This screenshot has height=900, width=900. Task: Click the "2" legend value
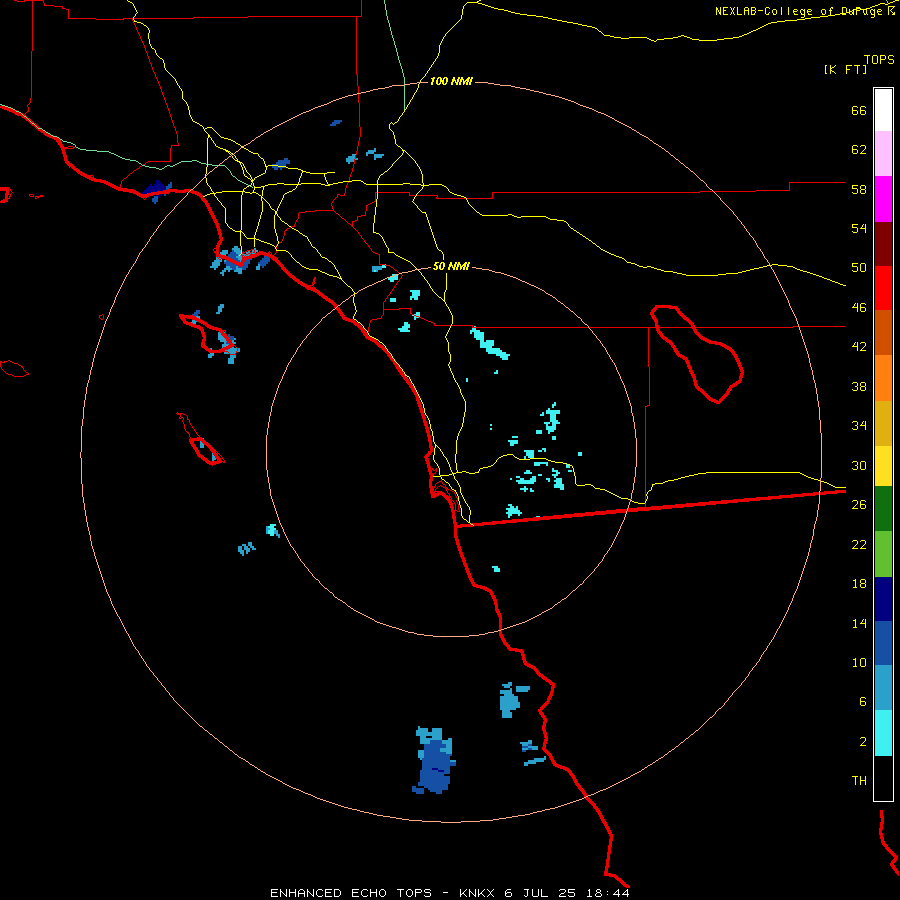862,741
